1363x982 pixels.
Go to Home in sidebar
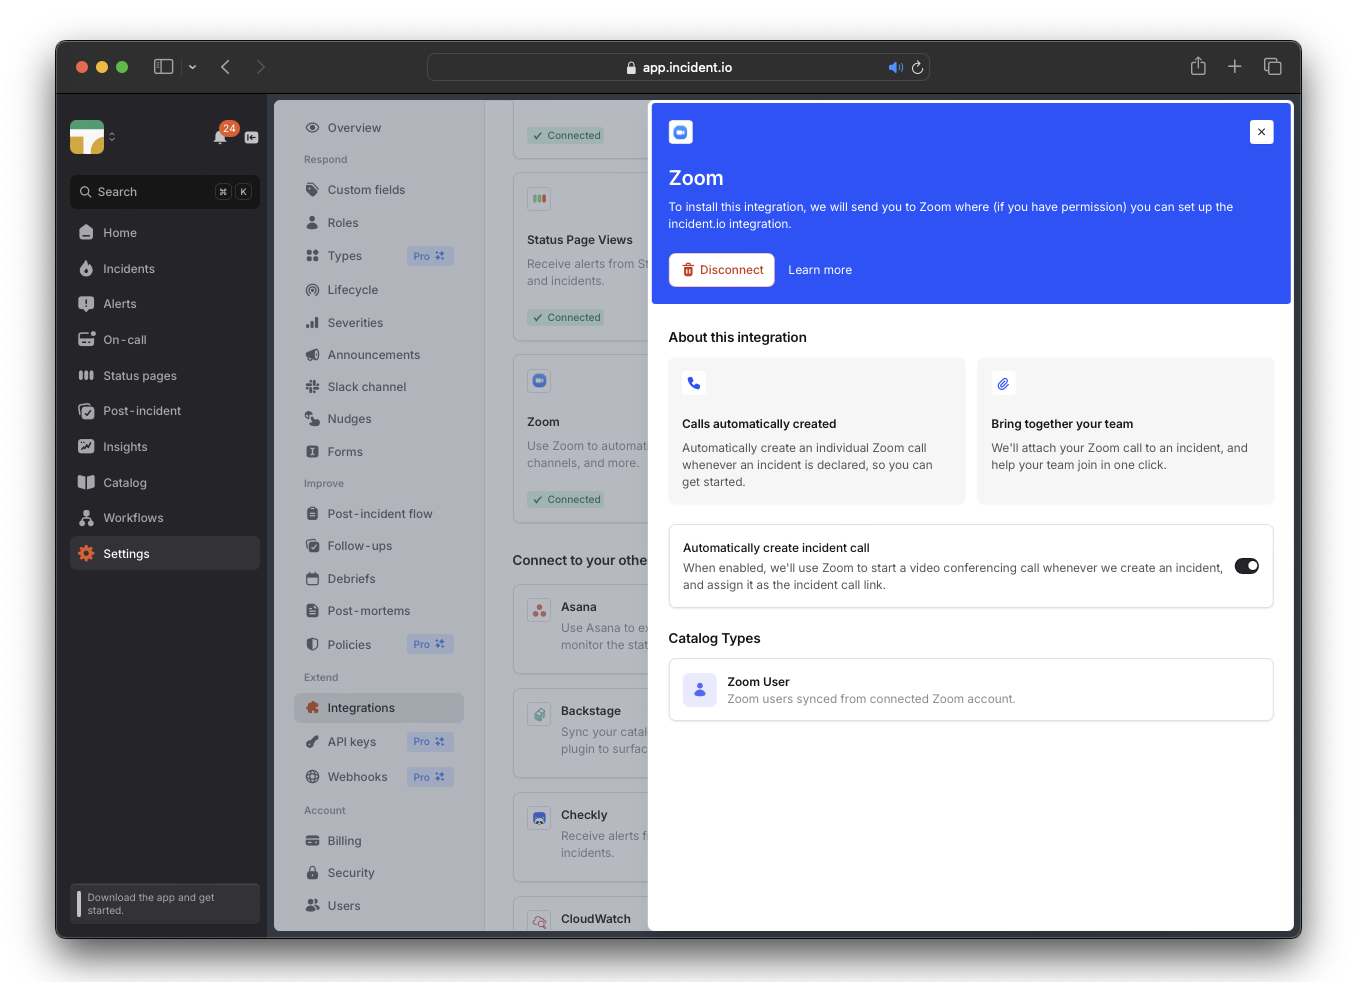[165, 233]
